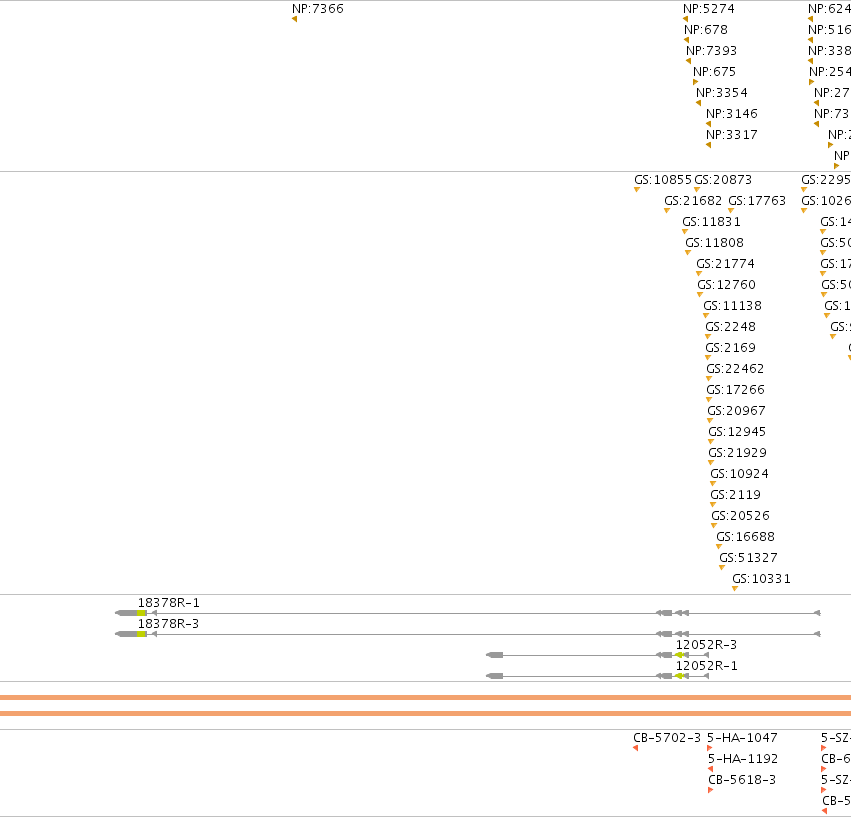Click the 5-HA-1192 feature
Viewport: 851px width, 817px height.
pos(710,769)
